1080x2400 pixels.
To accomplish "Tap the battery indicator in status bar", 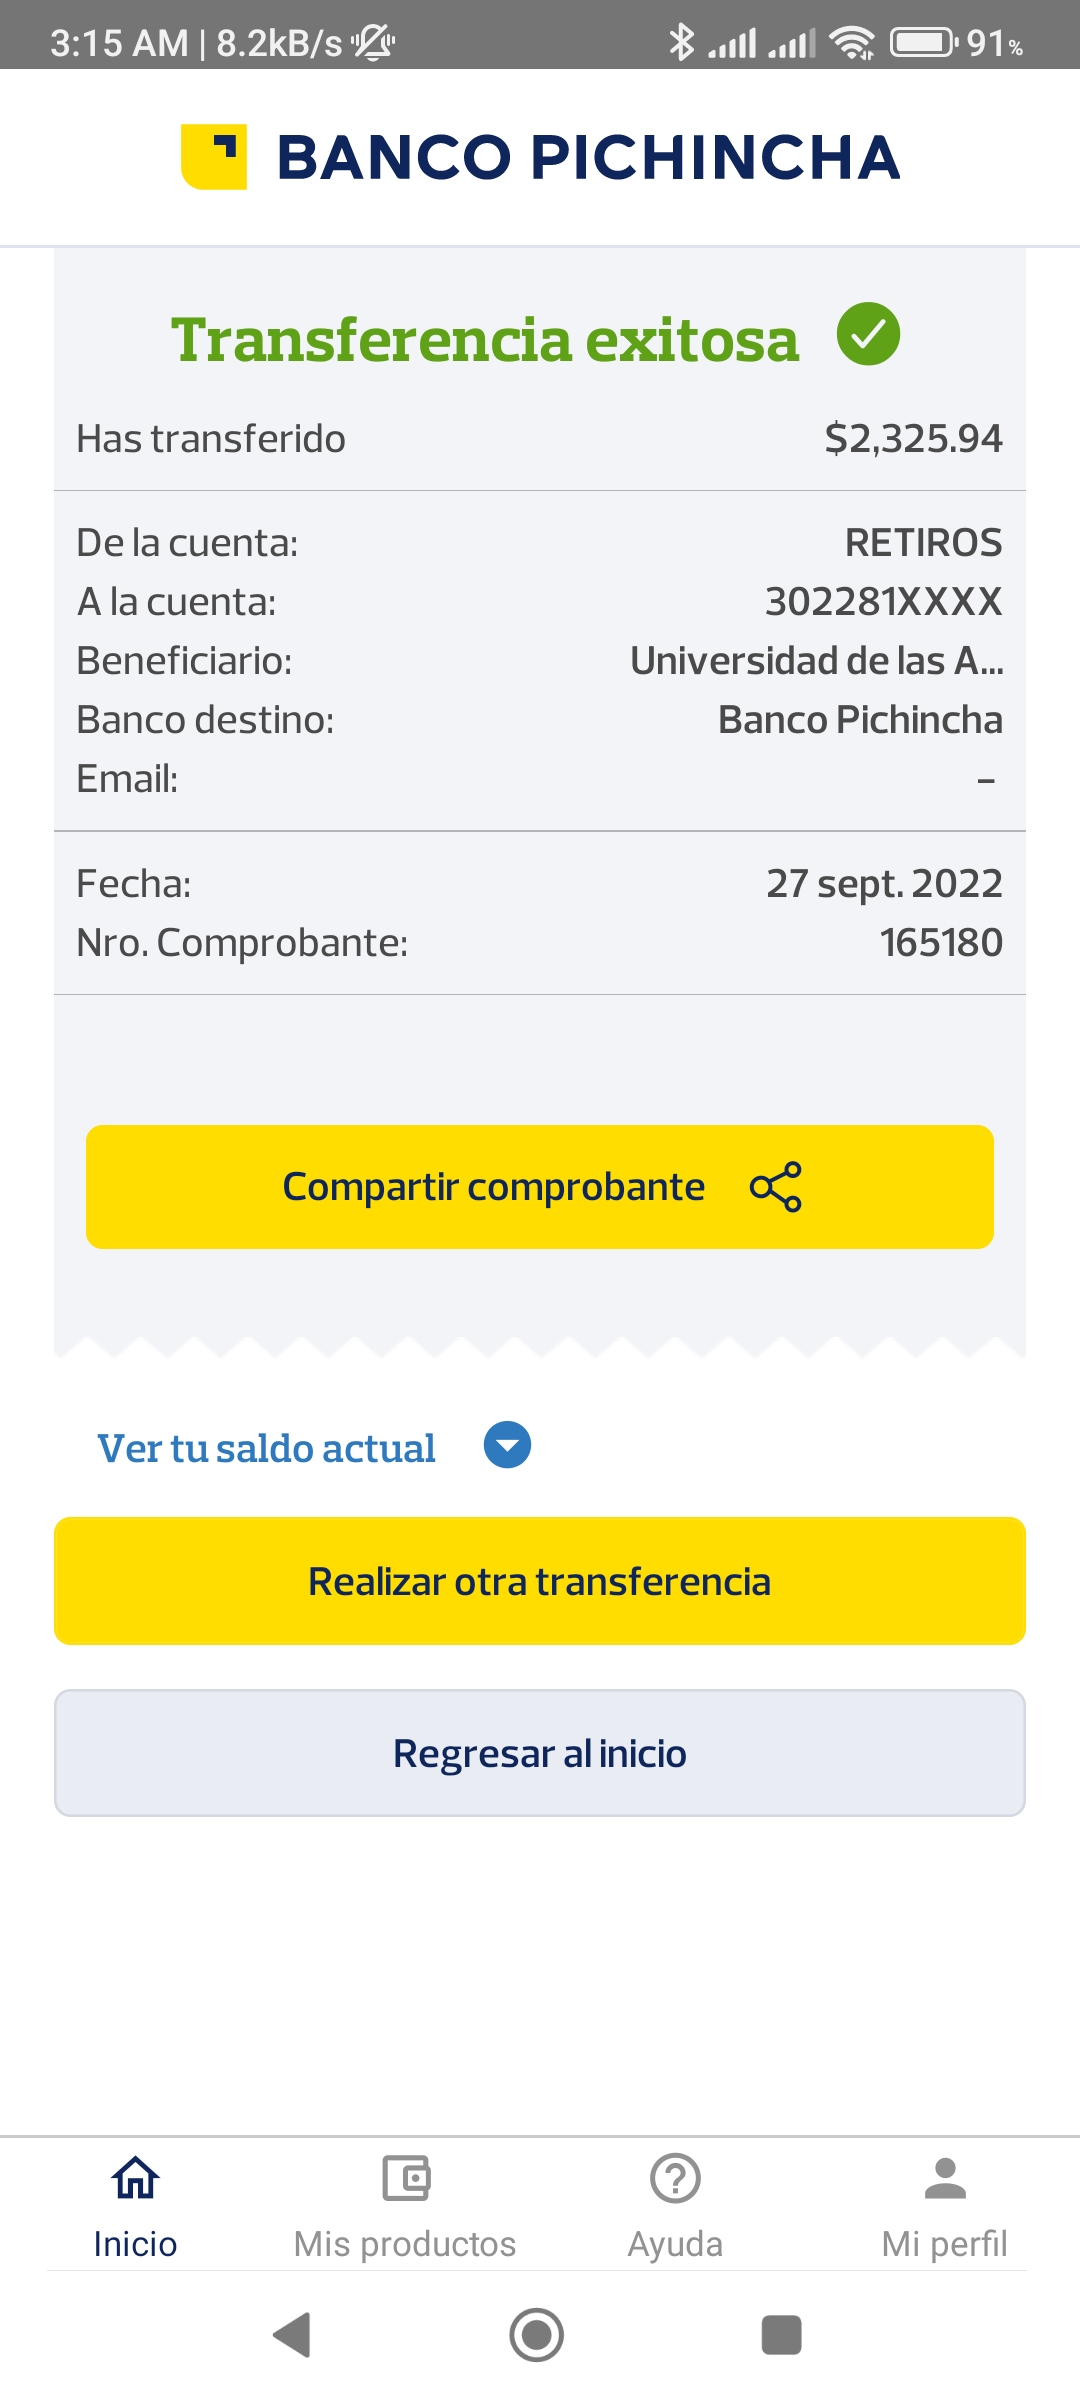I will [922, 43].
